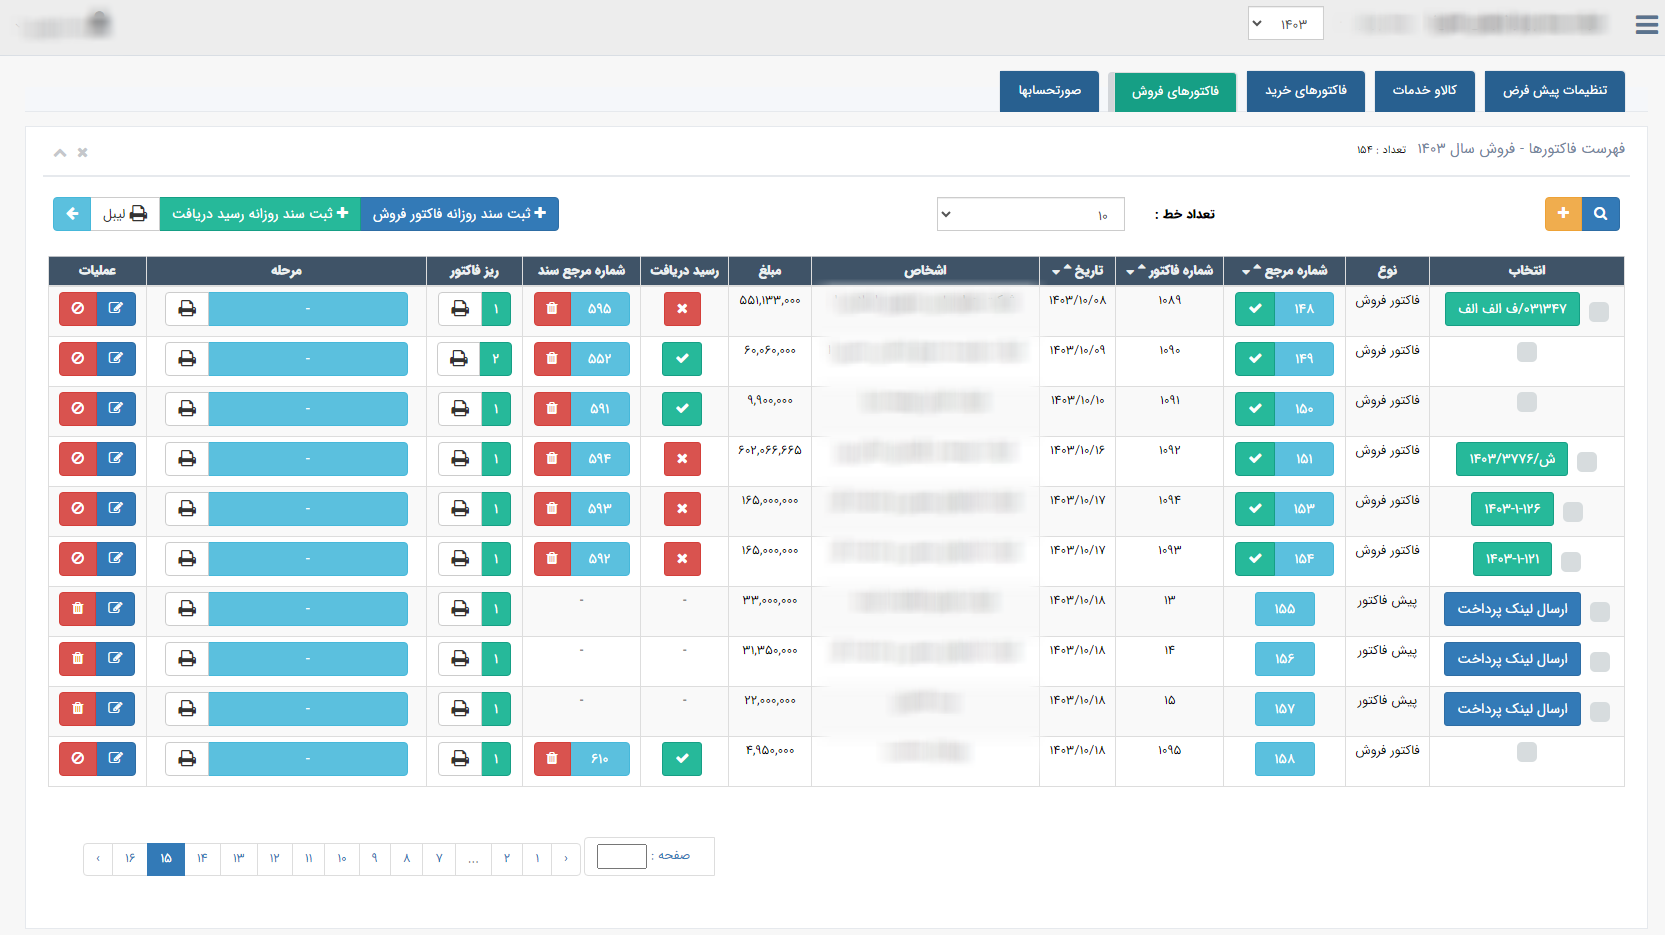Delete the 33,000,000 proforma with trash icon
The width and height of the screenshot is (1665, 935).
[78, 609]
